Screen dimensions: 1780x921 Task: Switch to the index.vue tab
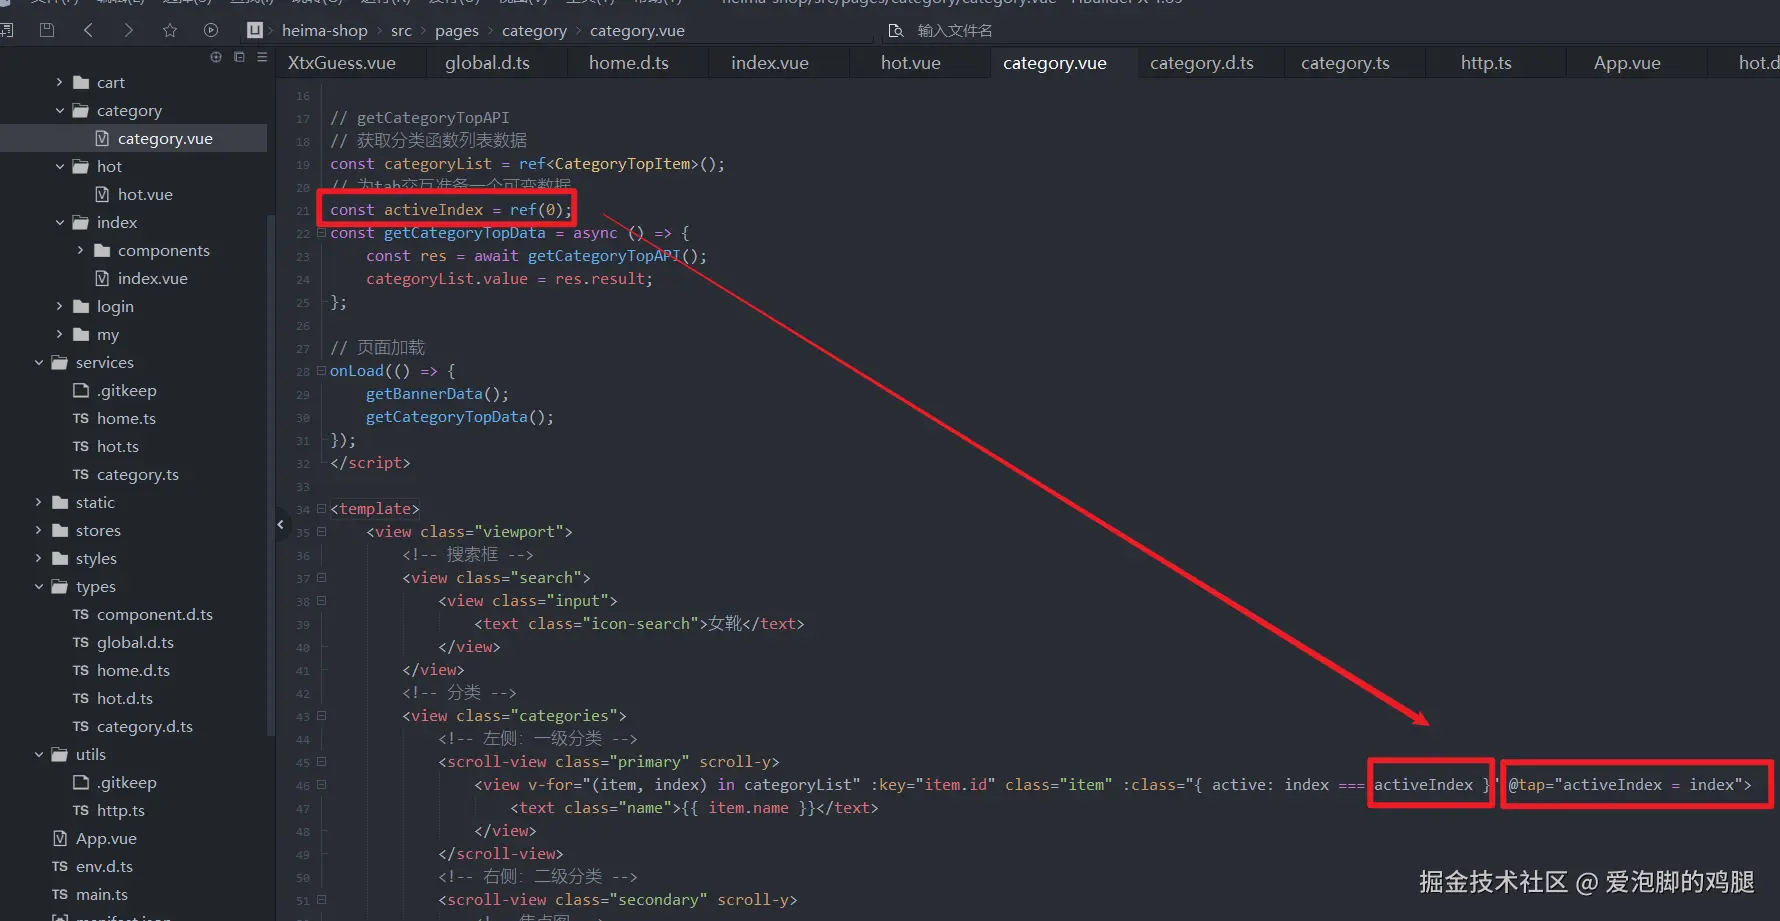pos(770,63)
